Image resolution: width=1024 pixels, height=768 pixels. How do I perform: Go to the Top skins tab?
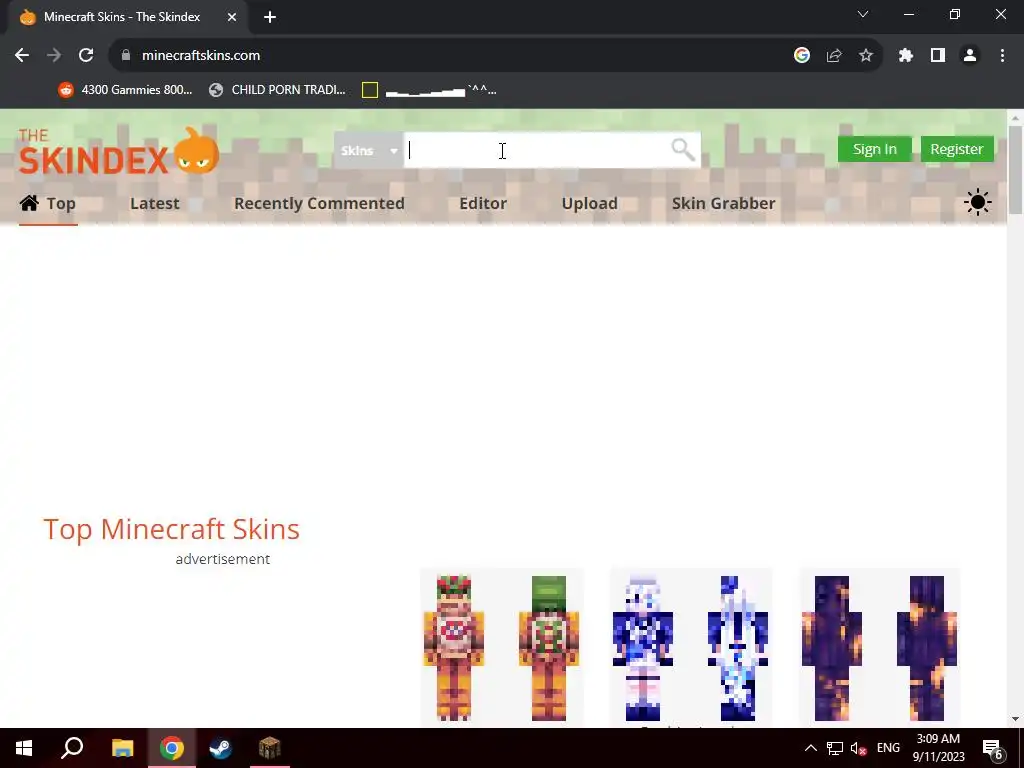coord(48,203)
